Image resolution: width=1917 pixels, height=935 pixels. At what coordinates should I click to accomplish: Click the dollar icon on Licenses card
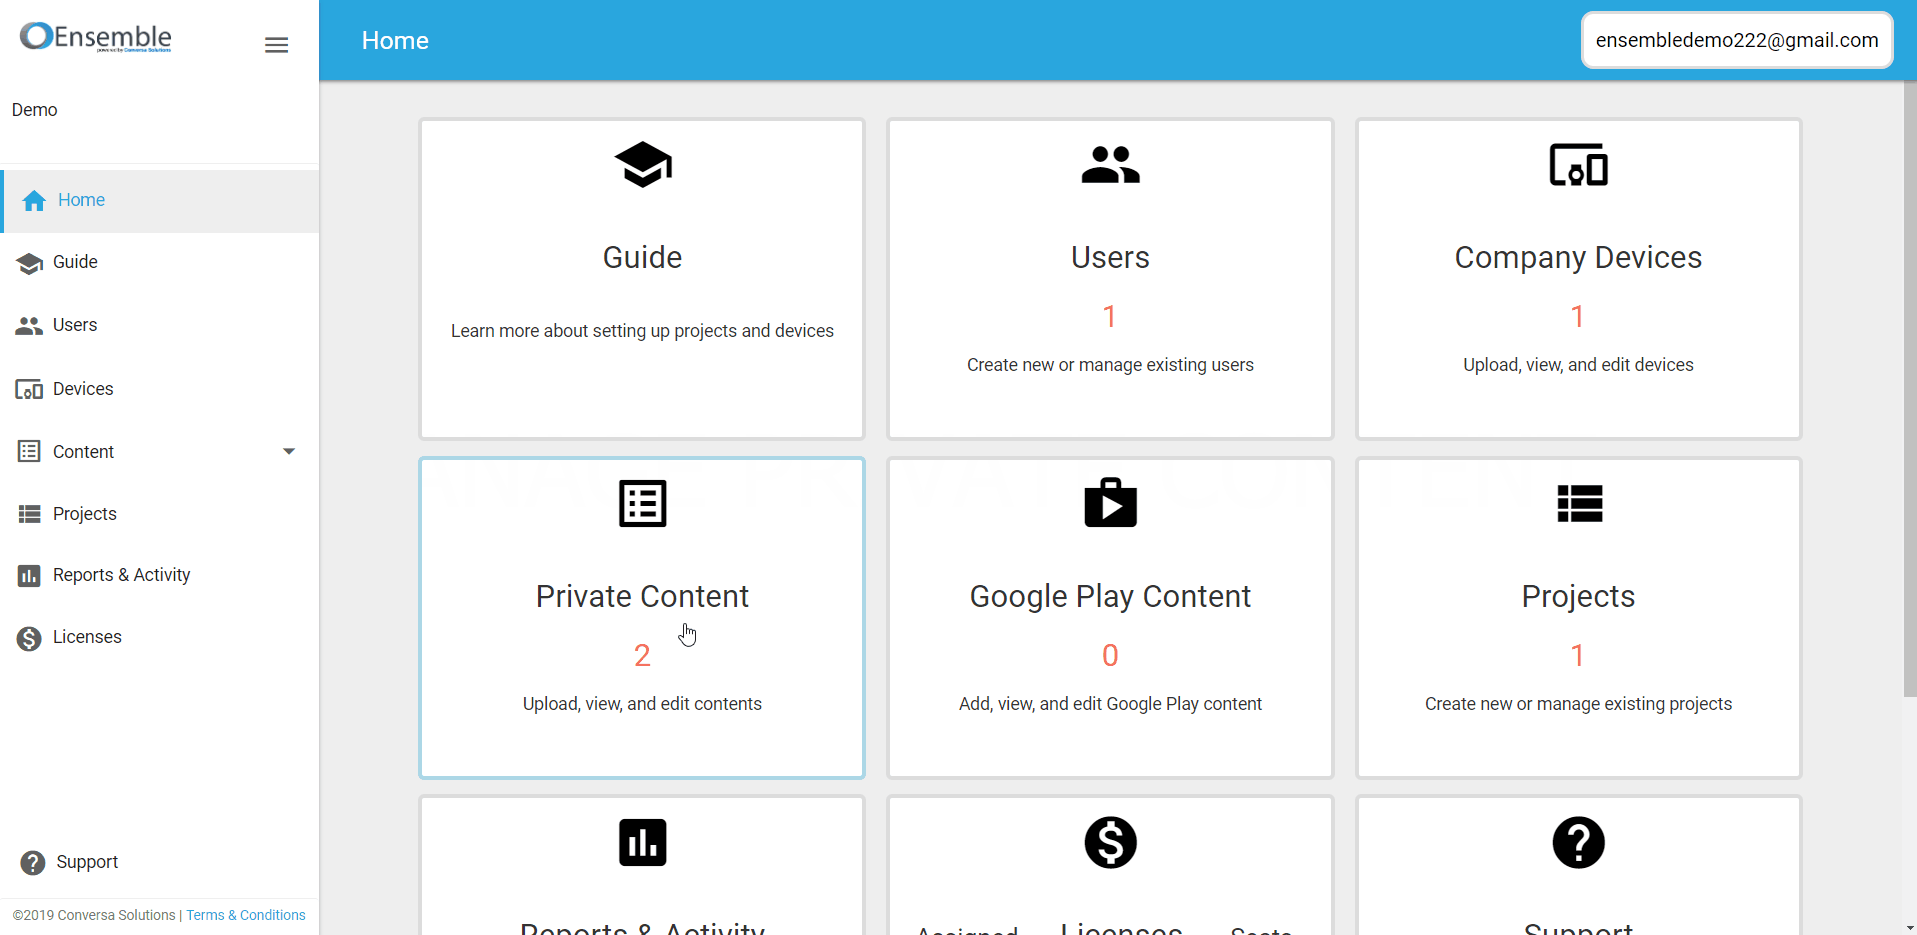(x=1110, y=842)
